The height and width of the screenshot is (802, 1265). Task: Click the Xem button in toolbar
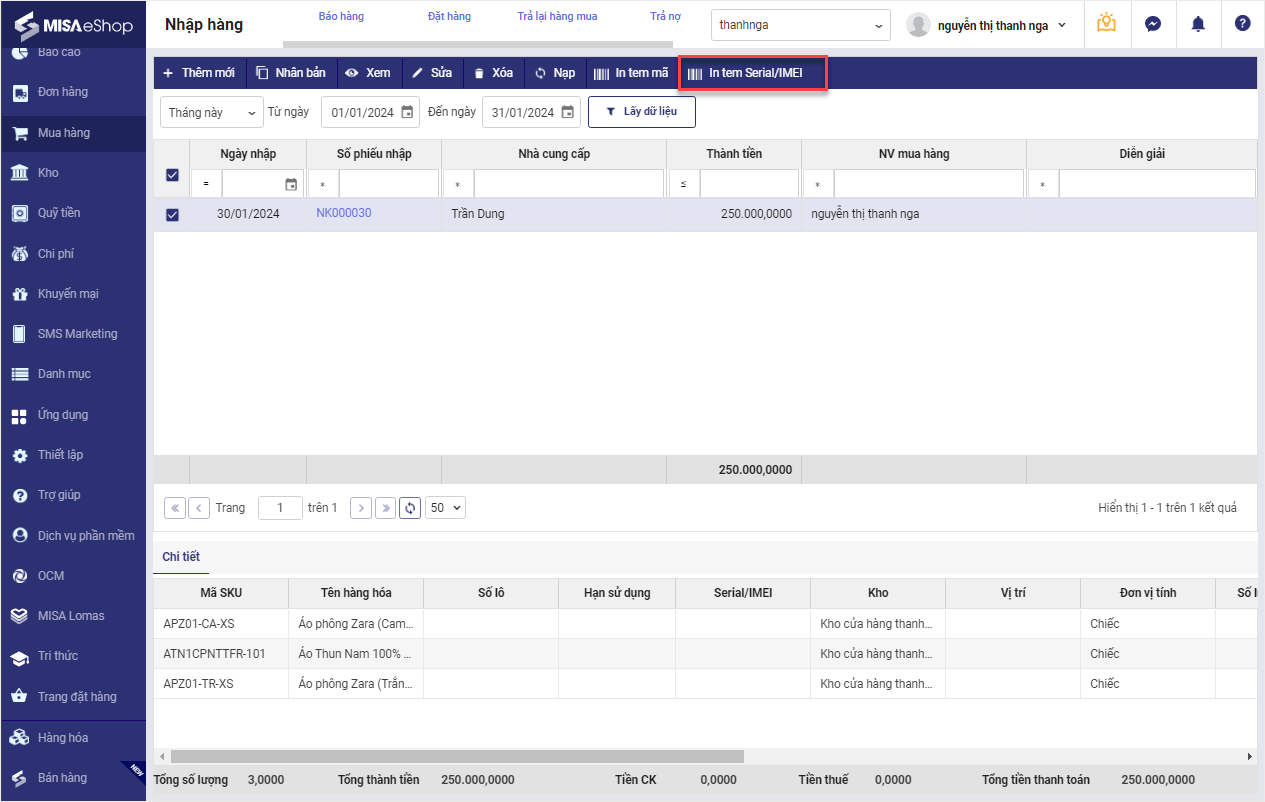coord(368,73)
